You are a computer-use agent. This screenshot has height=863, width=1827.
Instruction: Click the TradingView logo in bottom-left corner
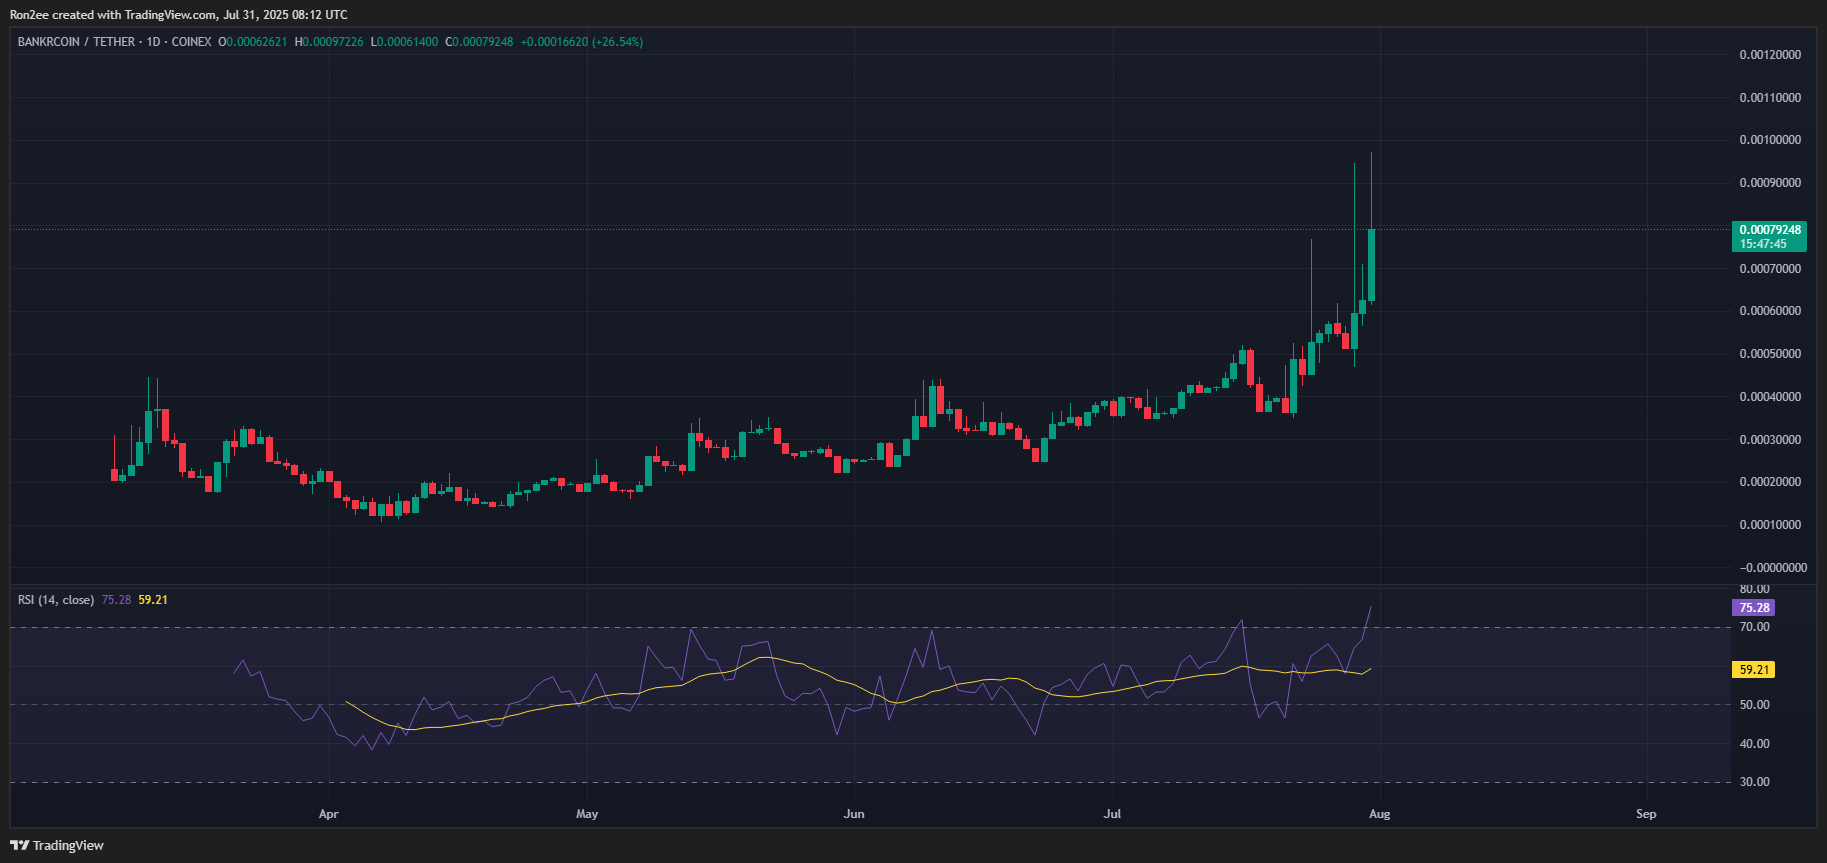tap(57, 845)
